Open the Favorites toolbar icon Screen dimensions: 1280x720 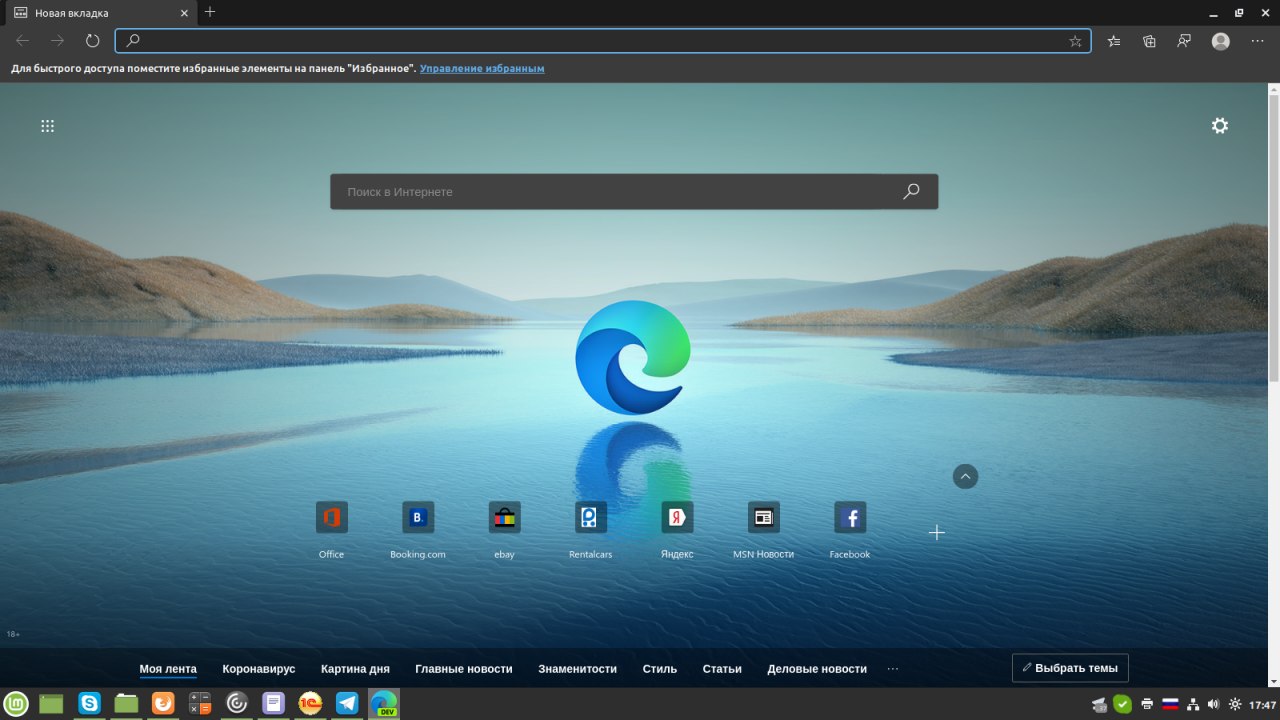1114,41
